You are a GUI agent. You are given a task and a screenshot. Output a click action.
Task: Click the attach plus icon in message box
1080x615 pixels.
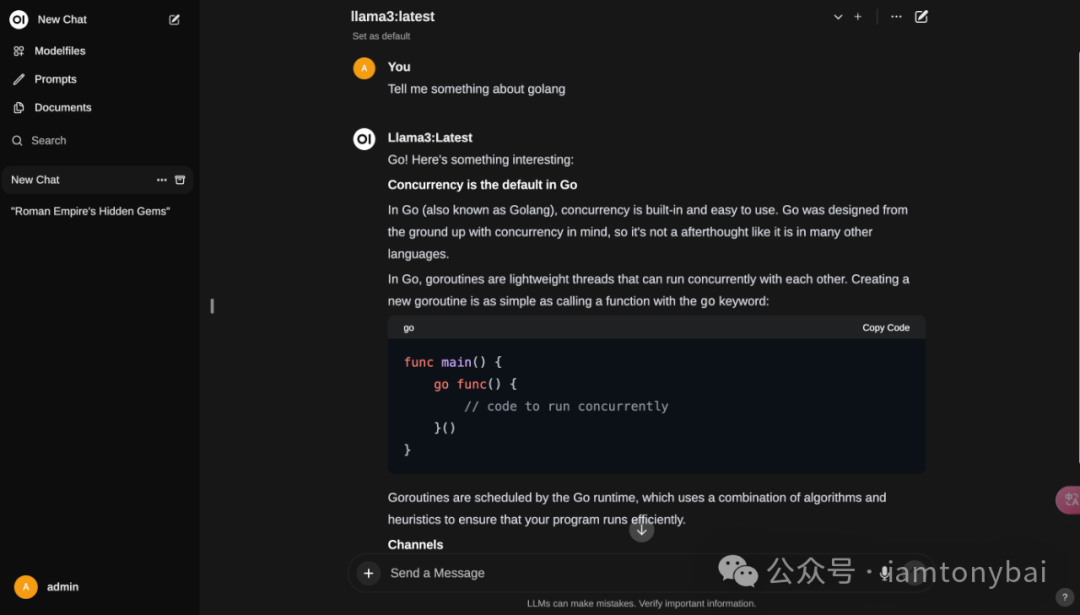click(369, 573)
